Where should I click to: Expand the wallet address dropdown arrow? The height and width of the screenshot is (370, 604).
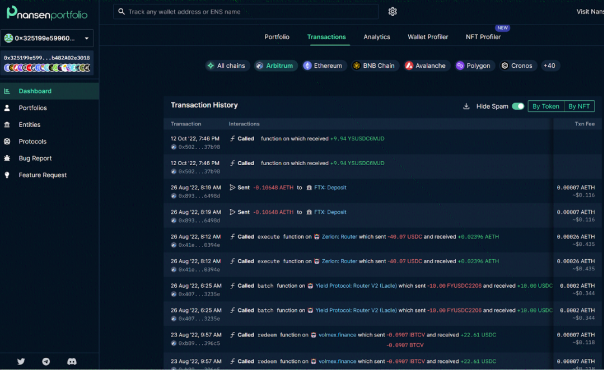point(87,38)
